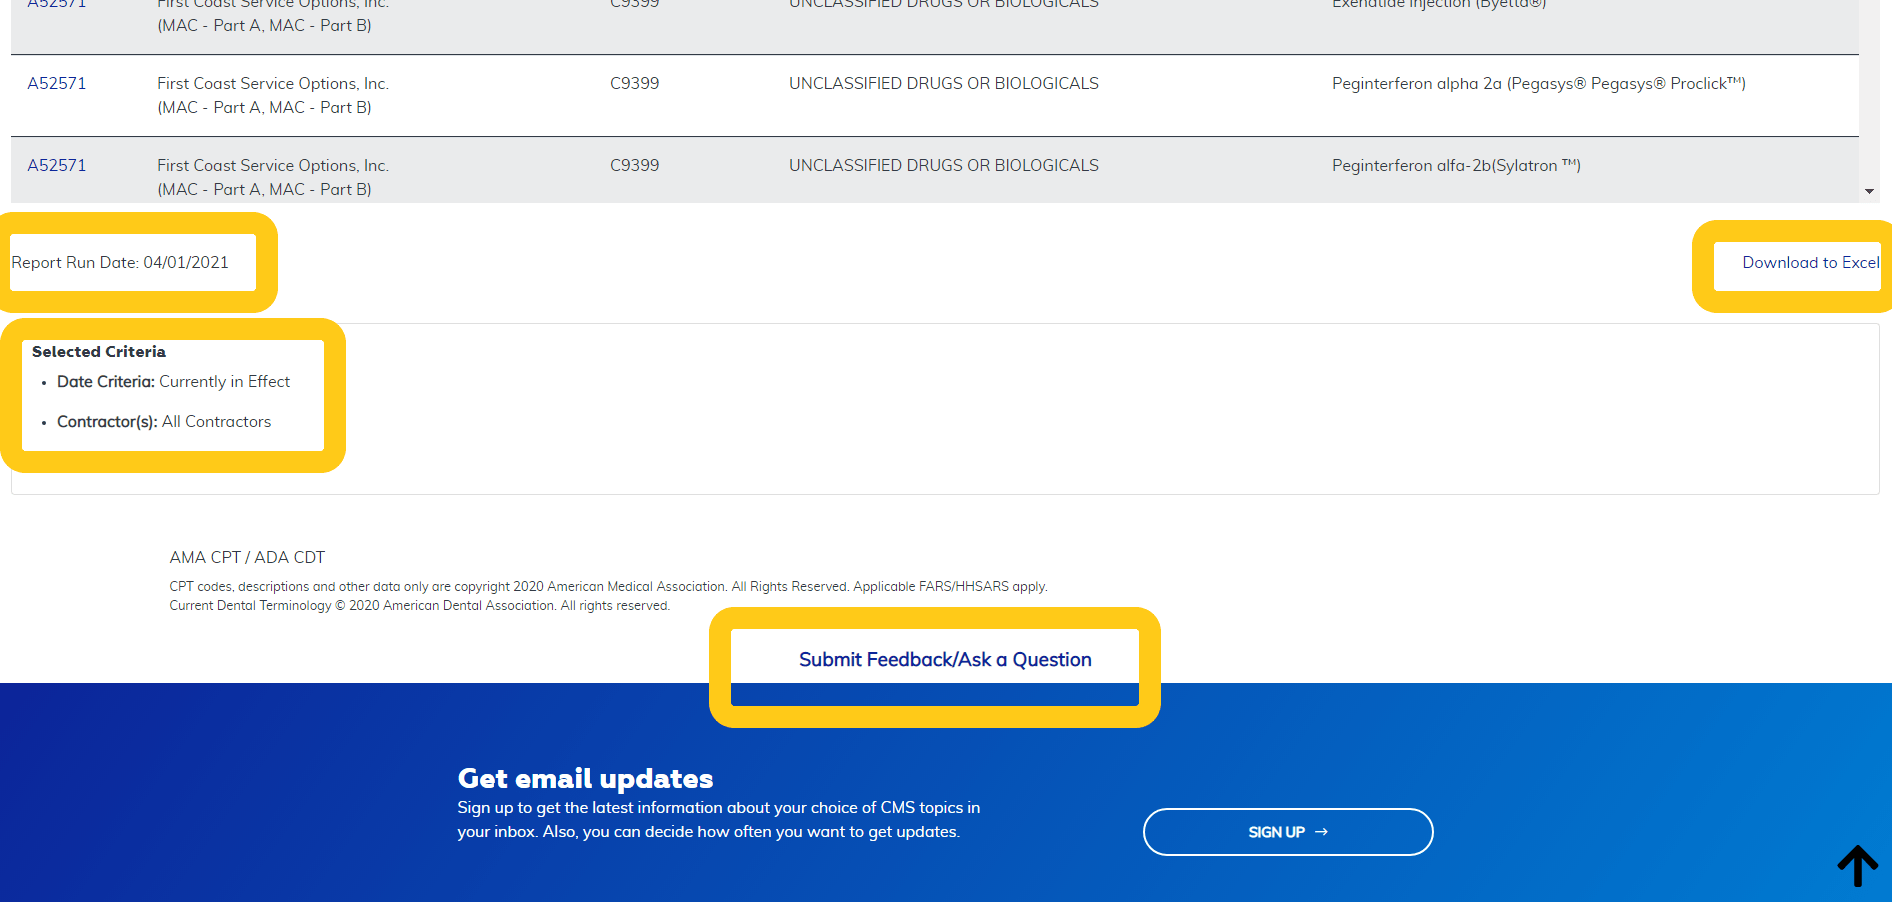Sign up for CMS email updates
This screenshot has width=1892, height=902.
(x=1287, y=832)
